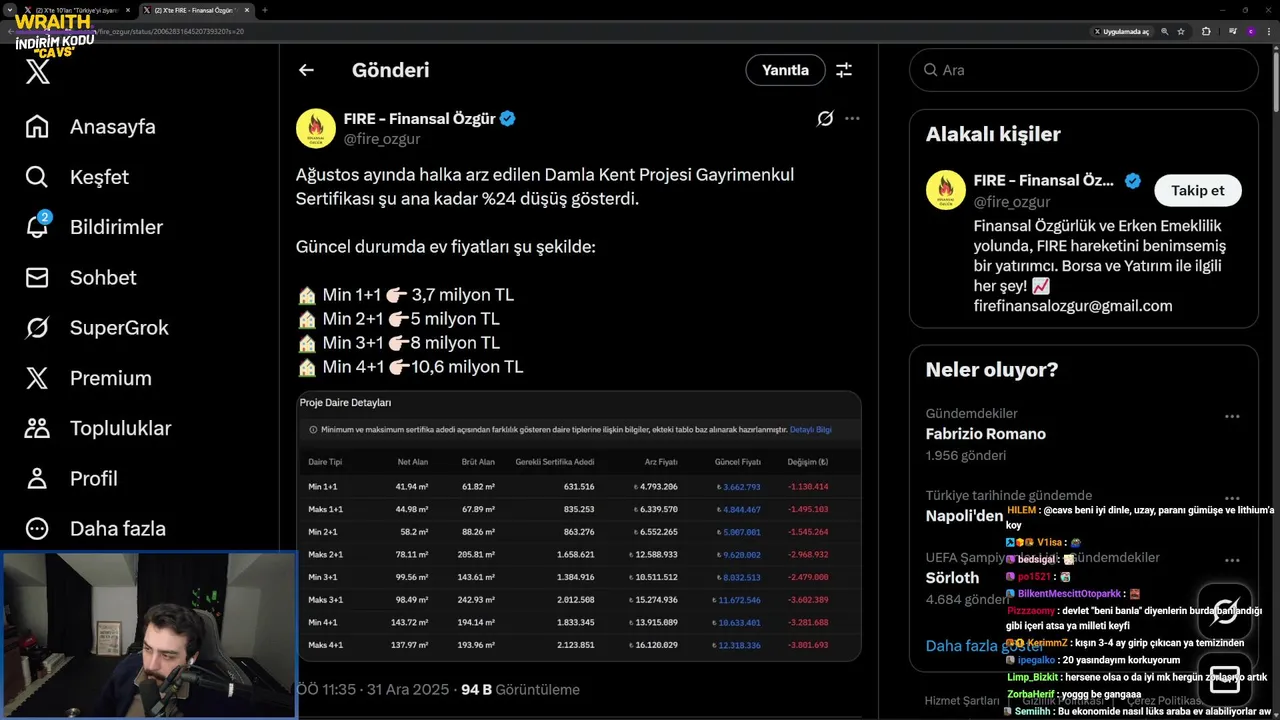Screen dimensions: 1280x720
Task: Focus the Ara search field
Action: pos(1083,70)
